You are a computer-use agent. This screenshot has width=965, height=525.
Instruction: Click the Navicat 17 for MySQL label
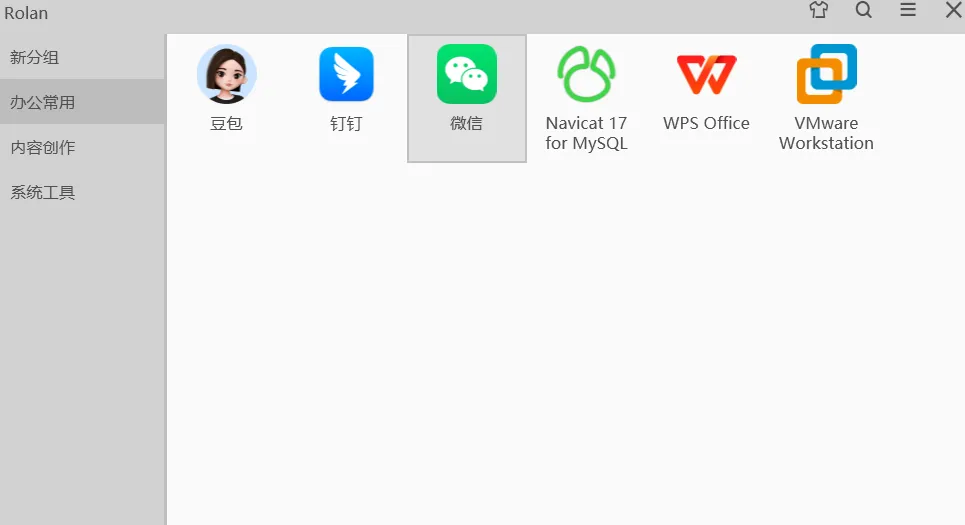587,133
